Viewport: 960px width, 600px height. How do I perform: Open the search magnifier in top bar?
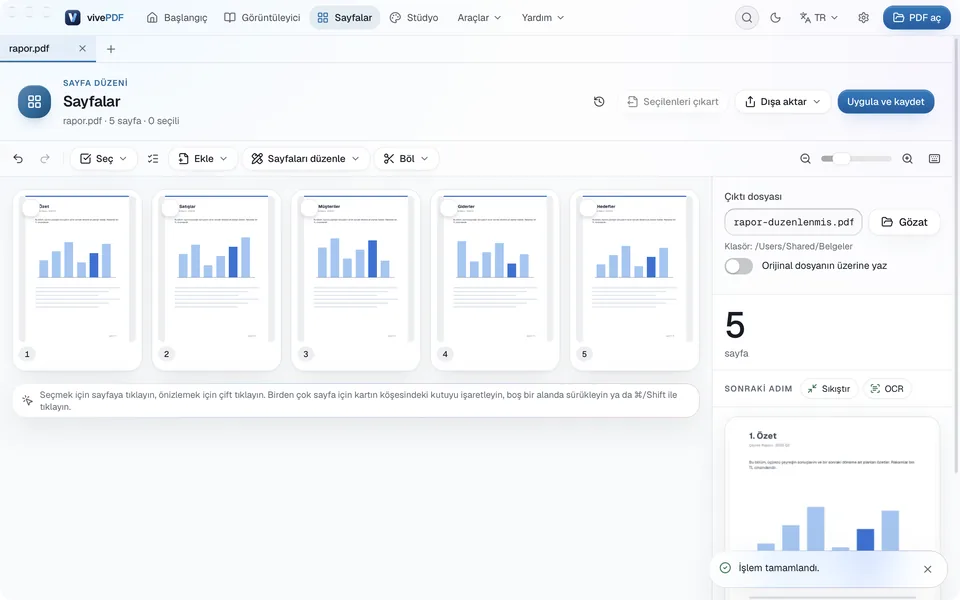click(x=747, y=18)
